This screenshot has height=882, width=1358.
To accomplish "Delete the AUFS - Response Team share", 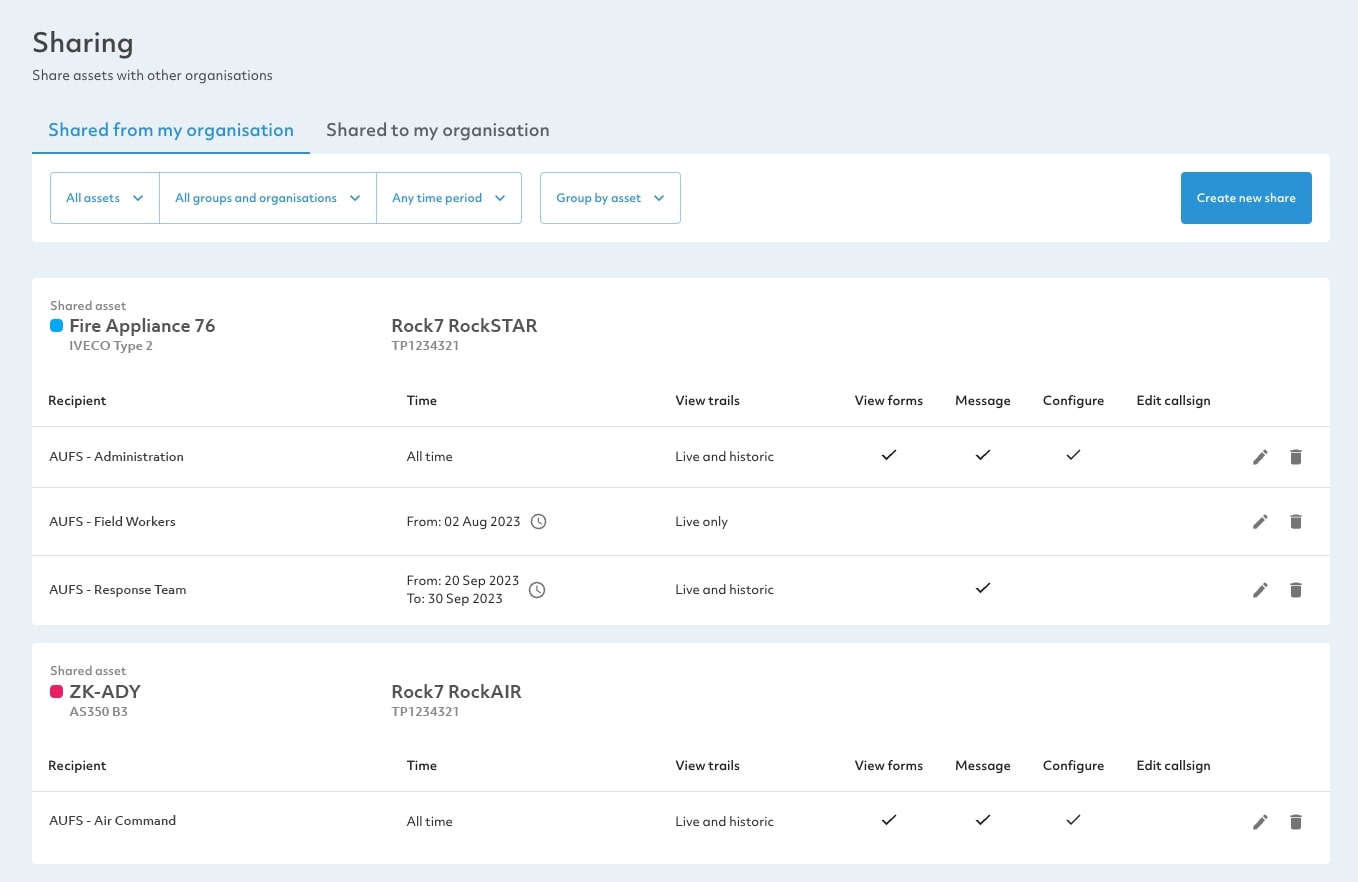I will pyautogui.click(x=1296, y=590).
